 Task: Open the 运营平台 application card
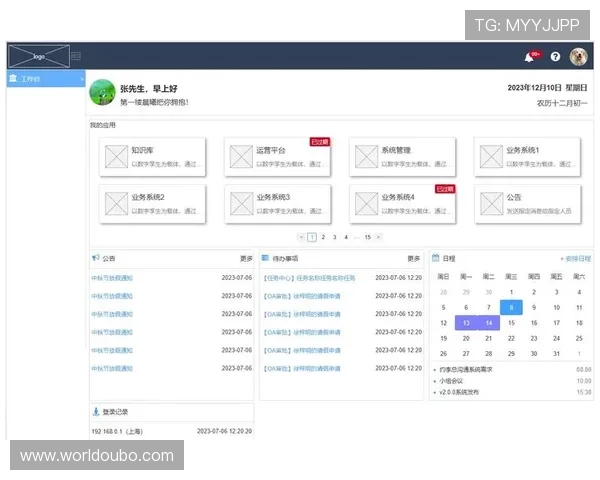click(x=277, y=157)
